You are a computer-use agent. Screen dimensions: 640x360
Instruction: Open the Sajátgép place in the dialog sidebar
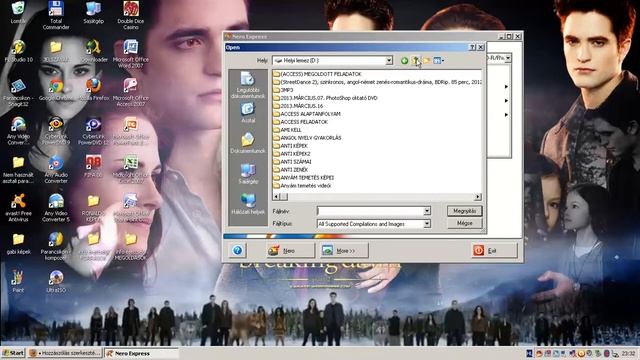pyautogui.click(x=248, y=173)
